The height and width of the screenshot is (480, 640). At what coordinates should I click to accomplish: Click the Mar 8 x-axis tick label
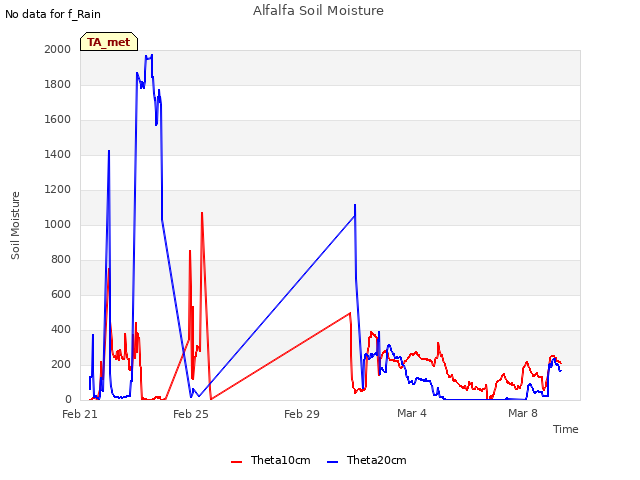coord(523,413)
